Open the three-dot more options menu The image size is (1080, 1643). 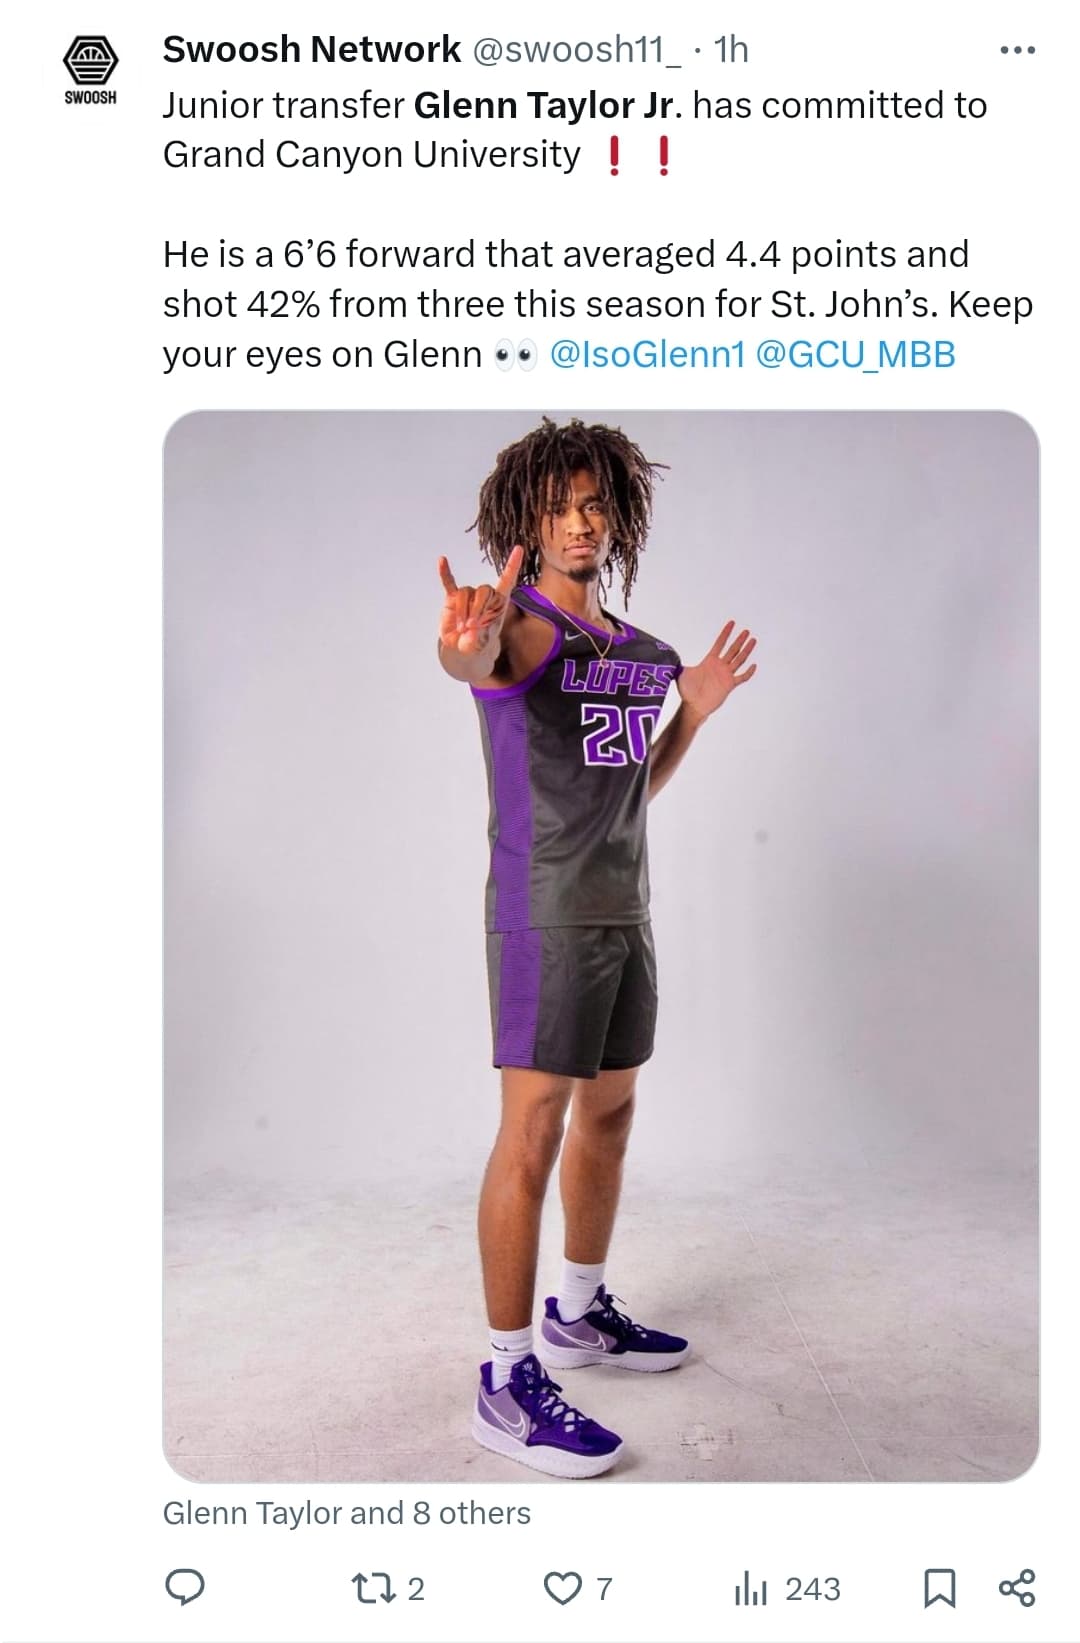coord(1018,50)
